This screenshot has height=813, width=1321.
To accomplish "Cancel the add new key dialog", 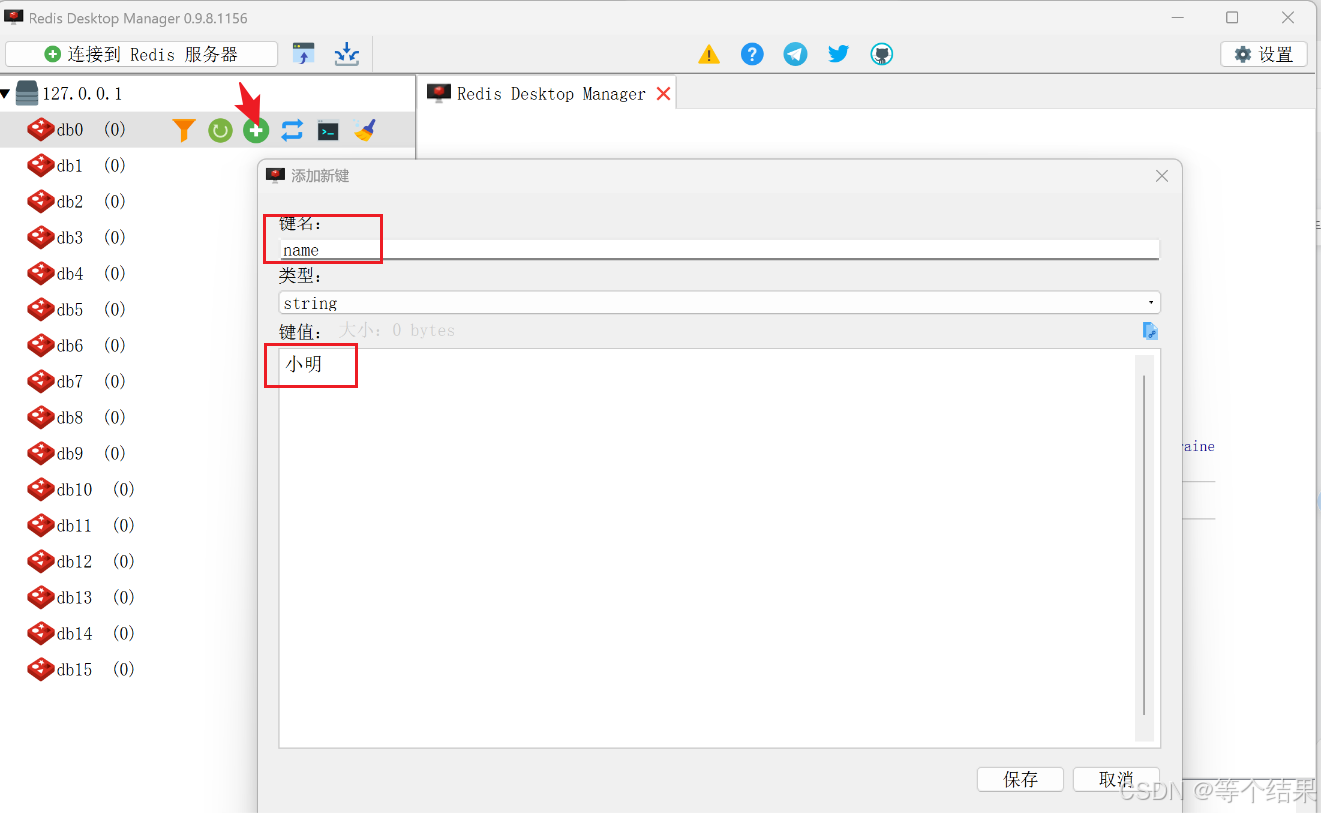I will click(x=1116, y=779).
